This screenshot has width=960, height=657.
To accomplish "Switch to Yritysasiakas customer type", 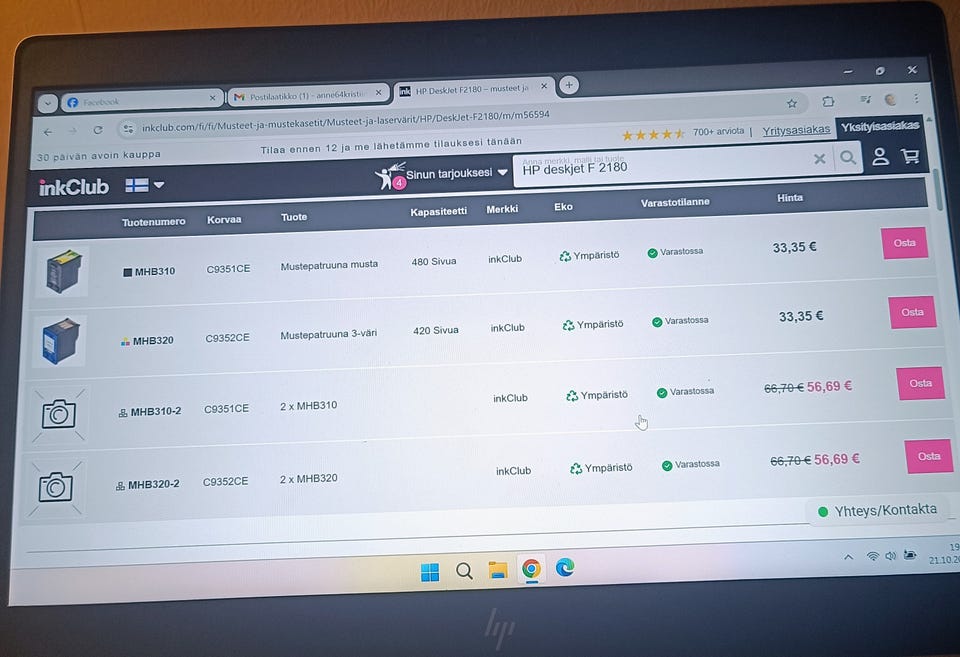I will pos(796,130).
